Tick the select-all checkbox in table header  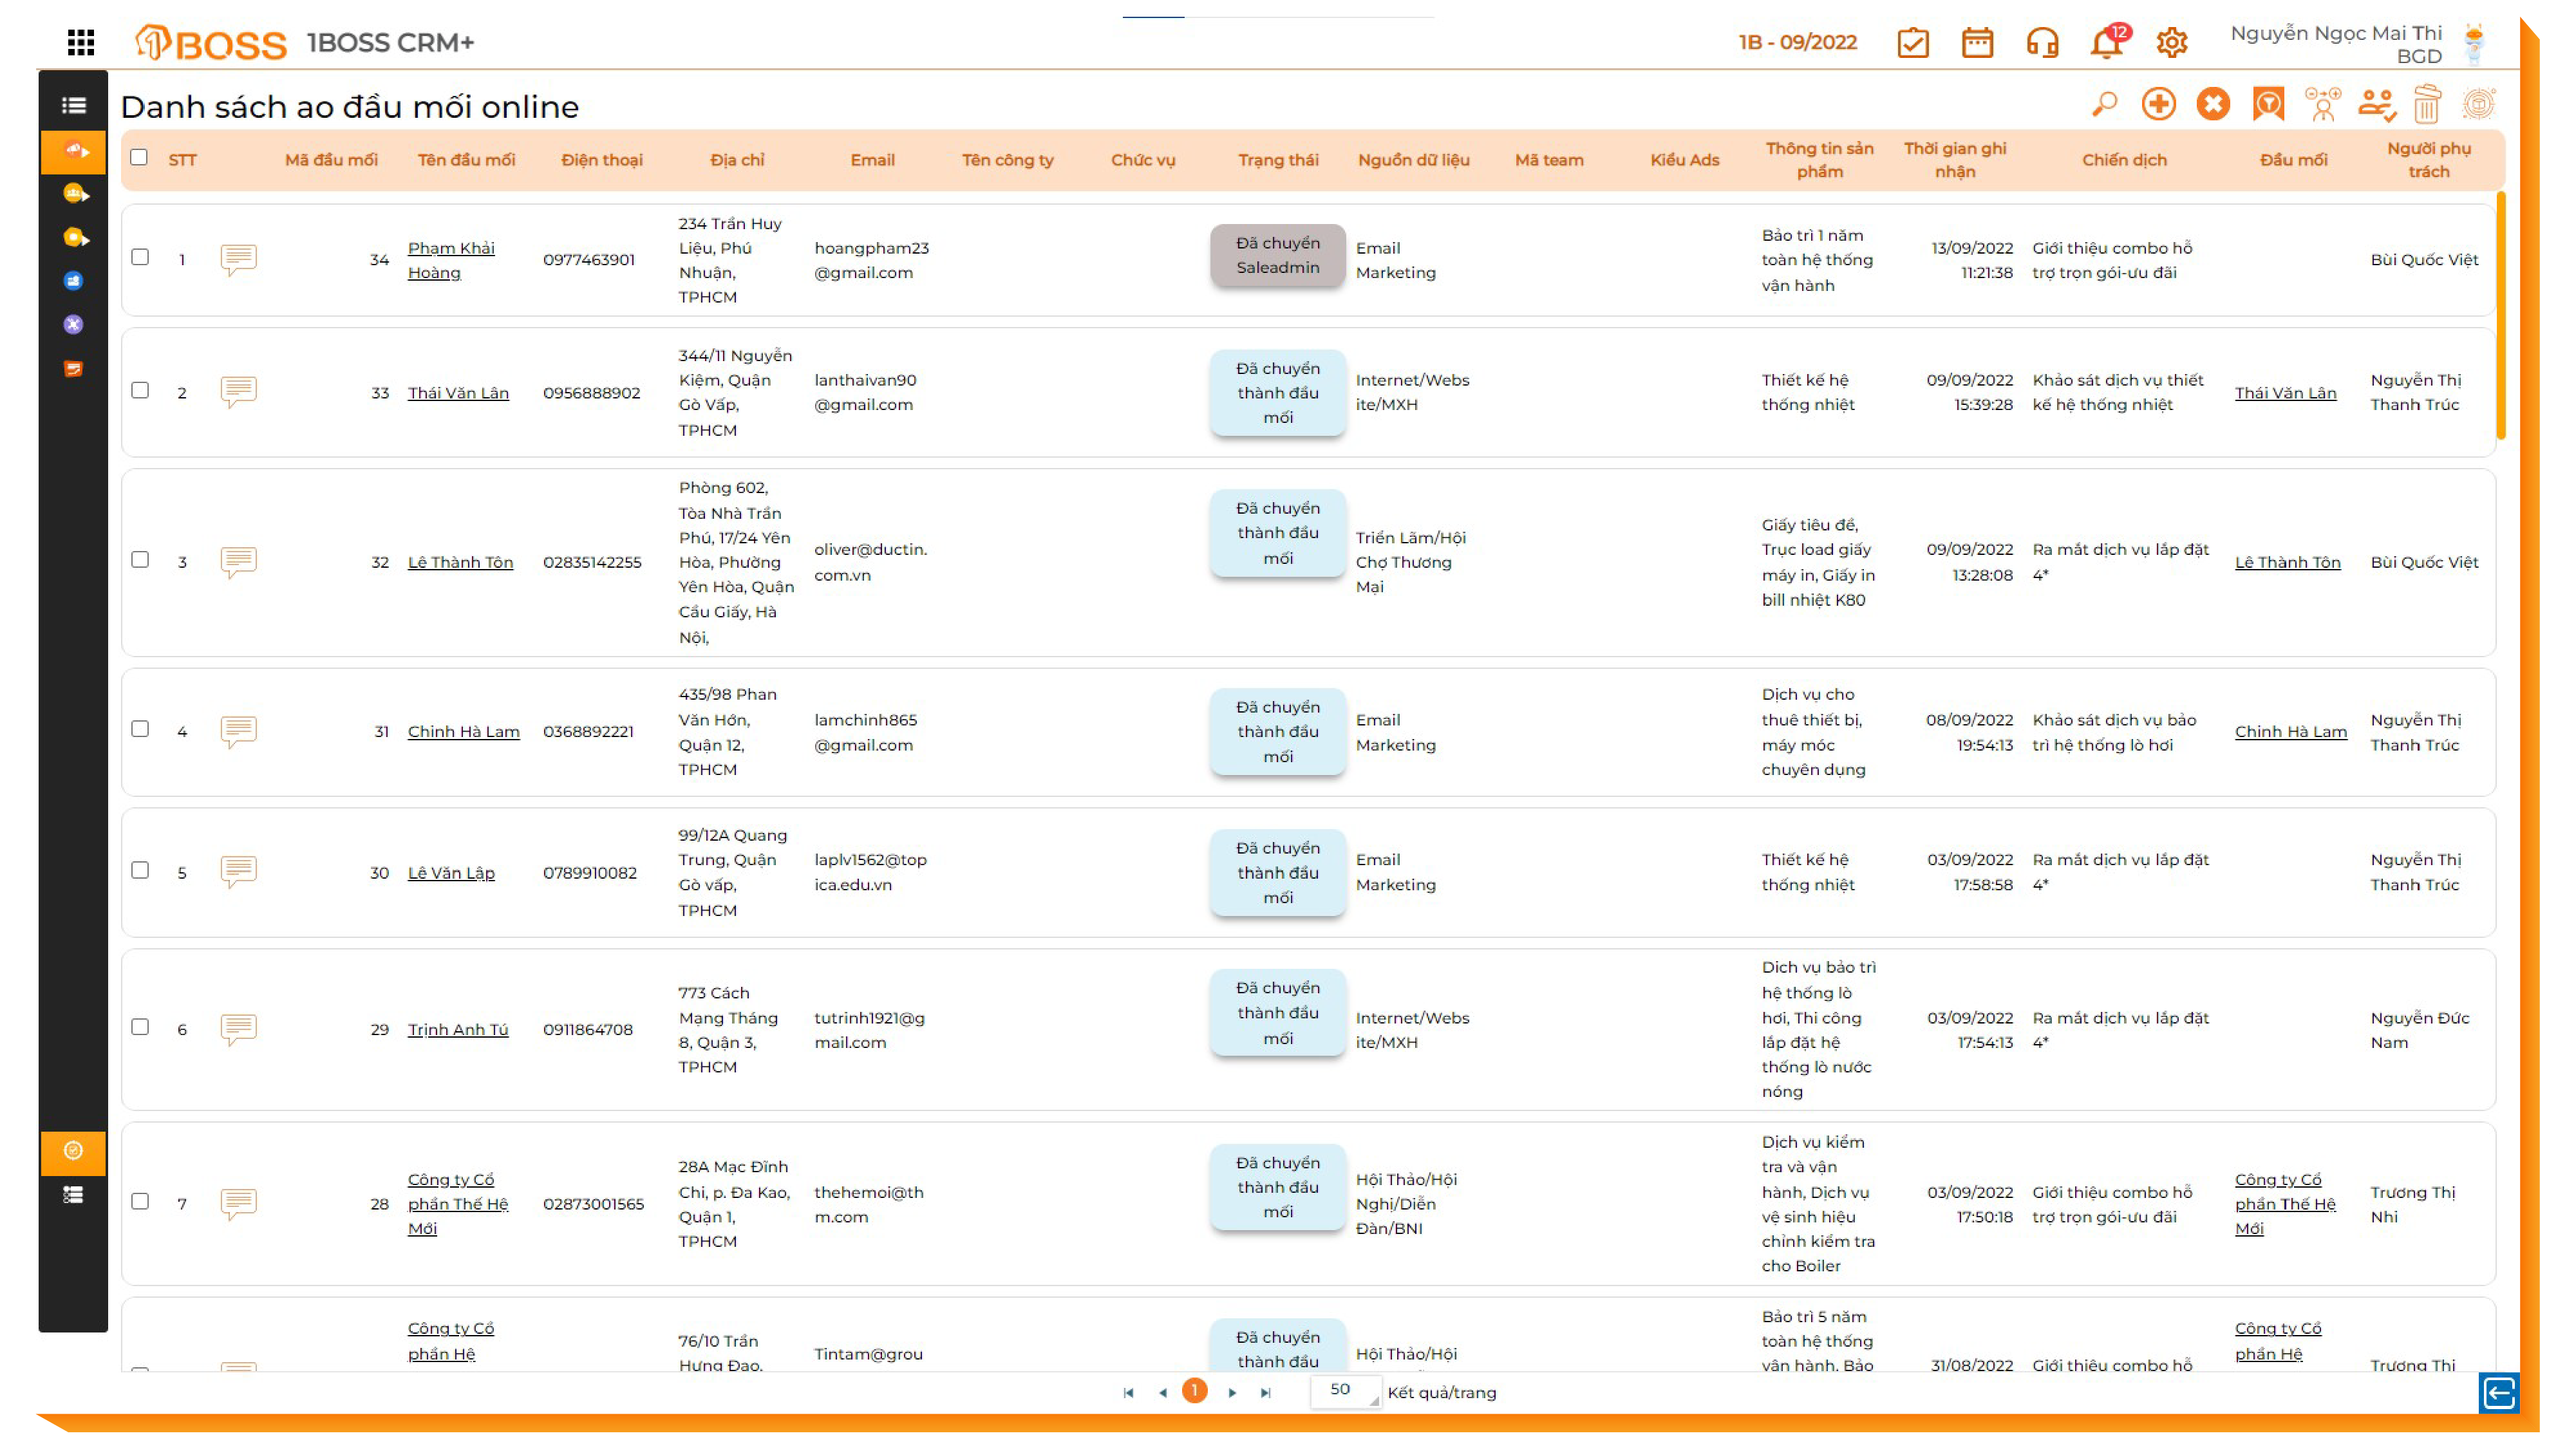coord(139,158)
